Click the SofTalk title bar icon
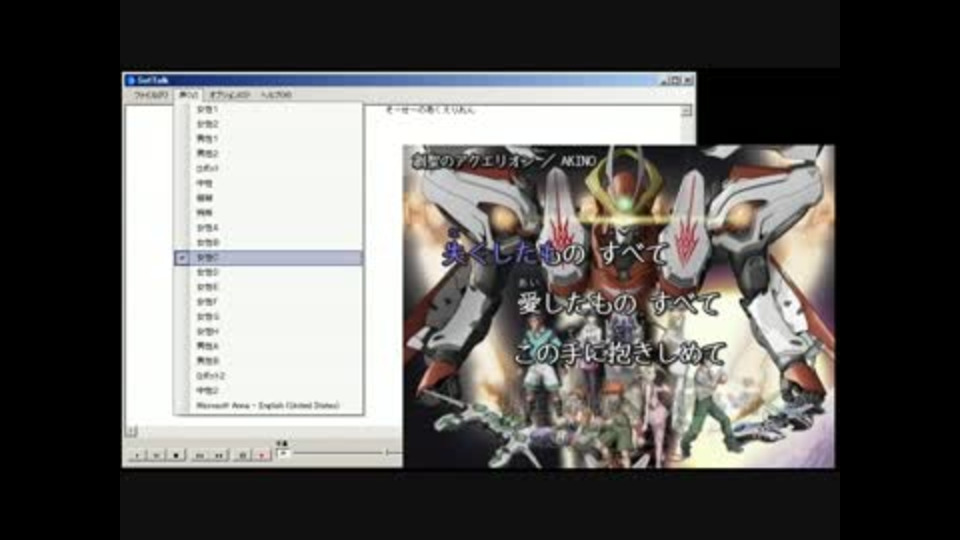Screen dimensions: 960x540 pos(130,80)
